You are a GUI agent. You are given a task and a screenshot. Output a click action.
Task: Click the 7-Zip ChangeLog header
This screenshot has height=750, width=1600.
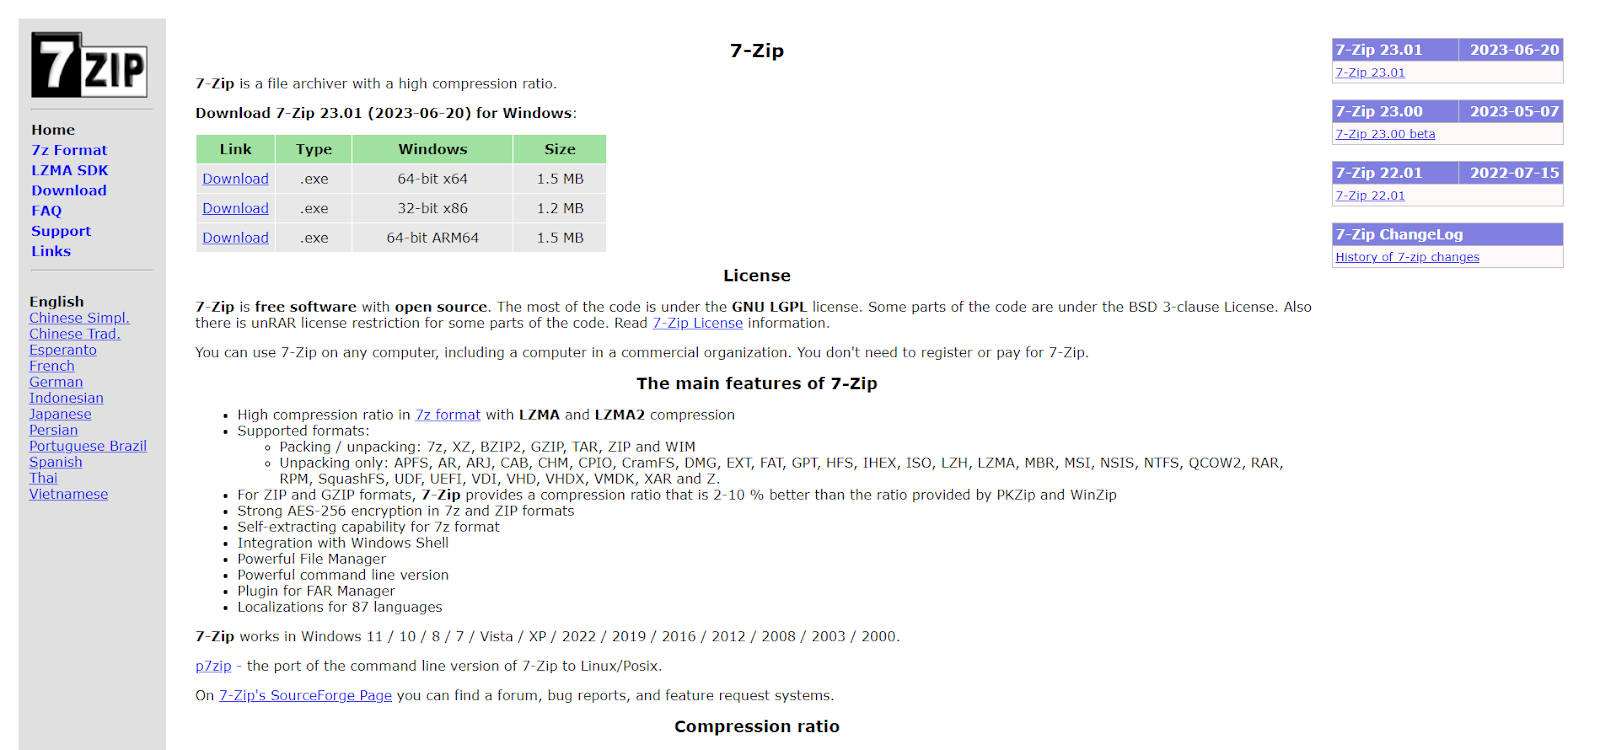point(1448,234)
